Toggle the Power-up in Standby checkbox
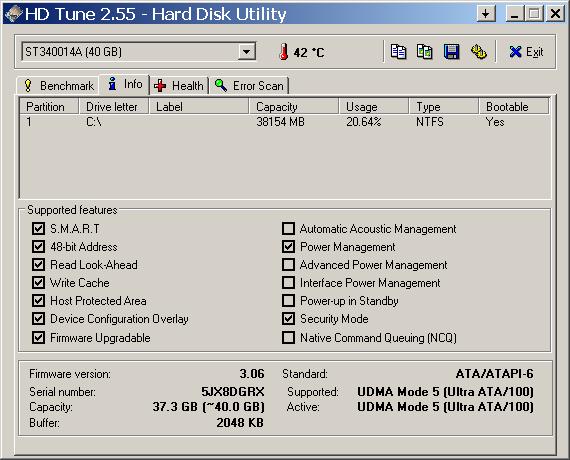This screenshot has width=570, height=460. pos(288,301)
